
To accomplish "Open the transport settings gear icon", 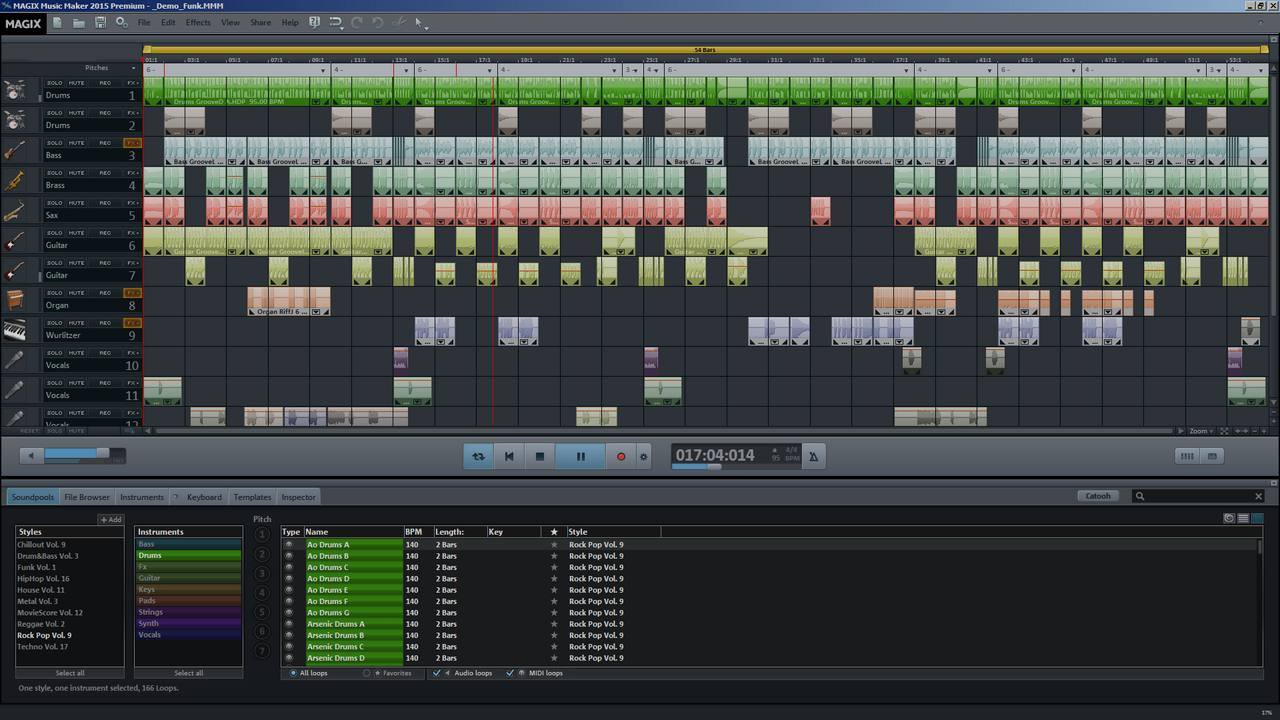I will (x=643, y=456).
